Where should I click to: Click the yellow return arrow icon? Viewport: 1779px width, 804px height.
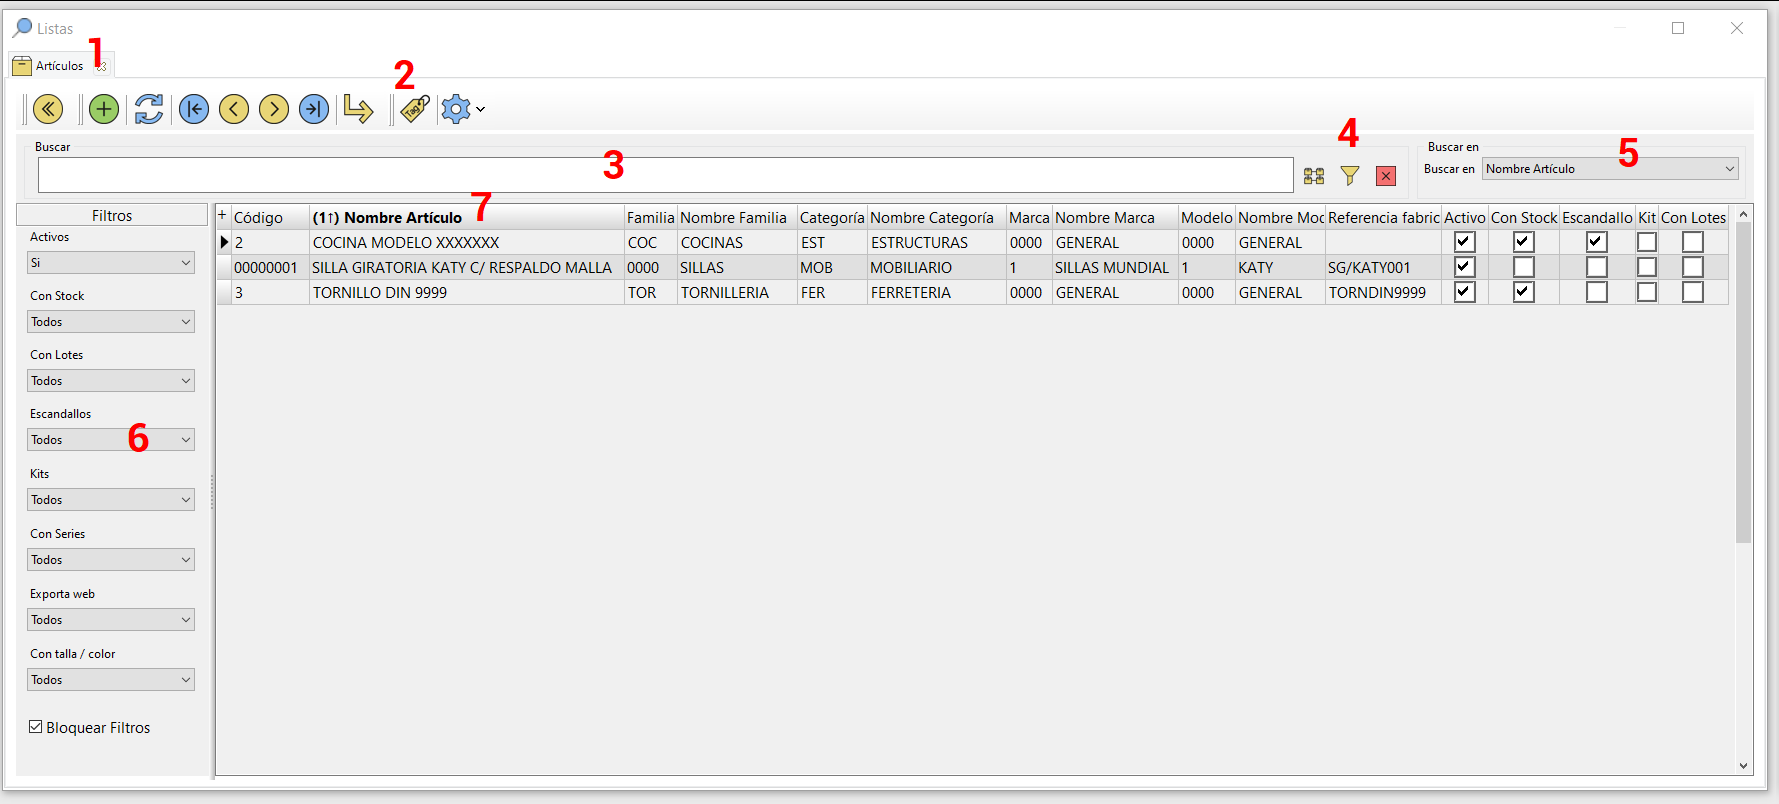pyautogui.click(x=358, y=109)
